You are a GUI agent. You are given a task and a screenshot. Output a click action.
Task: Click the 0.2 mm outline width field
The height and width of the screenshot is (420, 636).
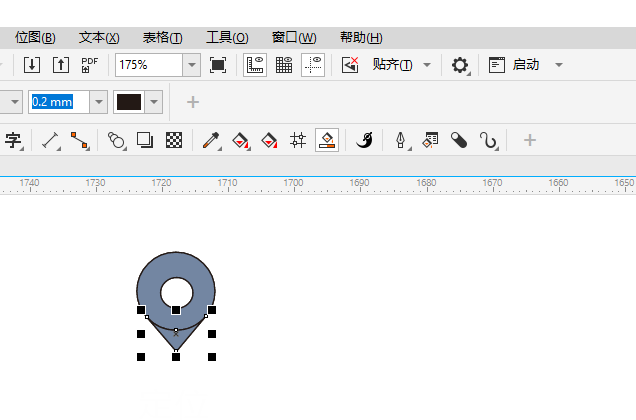[59, 102]
